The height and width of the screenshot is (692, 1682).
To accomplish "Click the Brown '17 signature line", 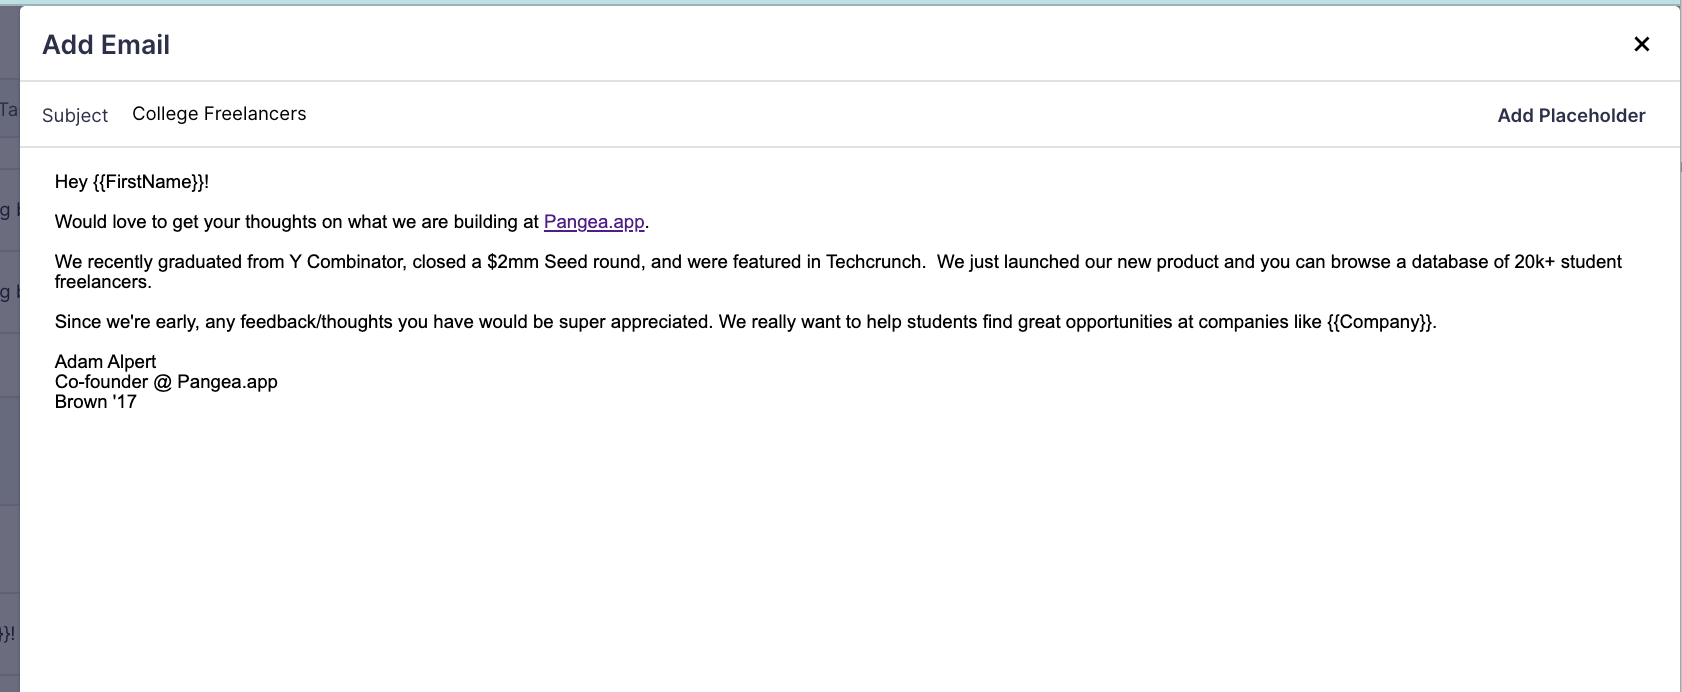I will click(x=96, y=401).
